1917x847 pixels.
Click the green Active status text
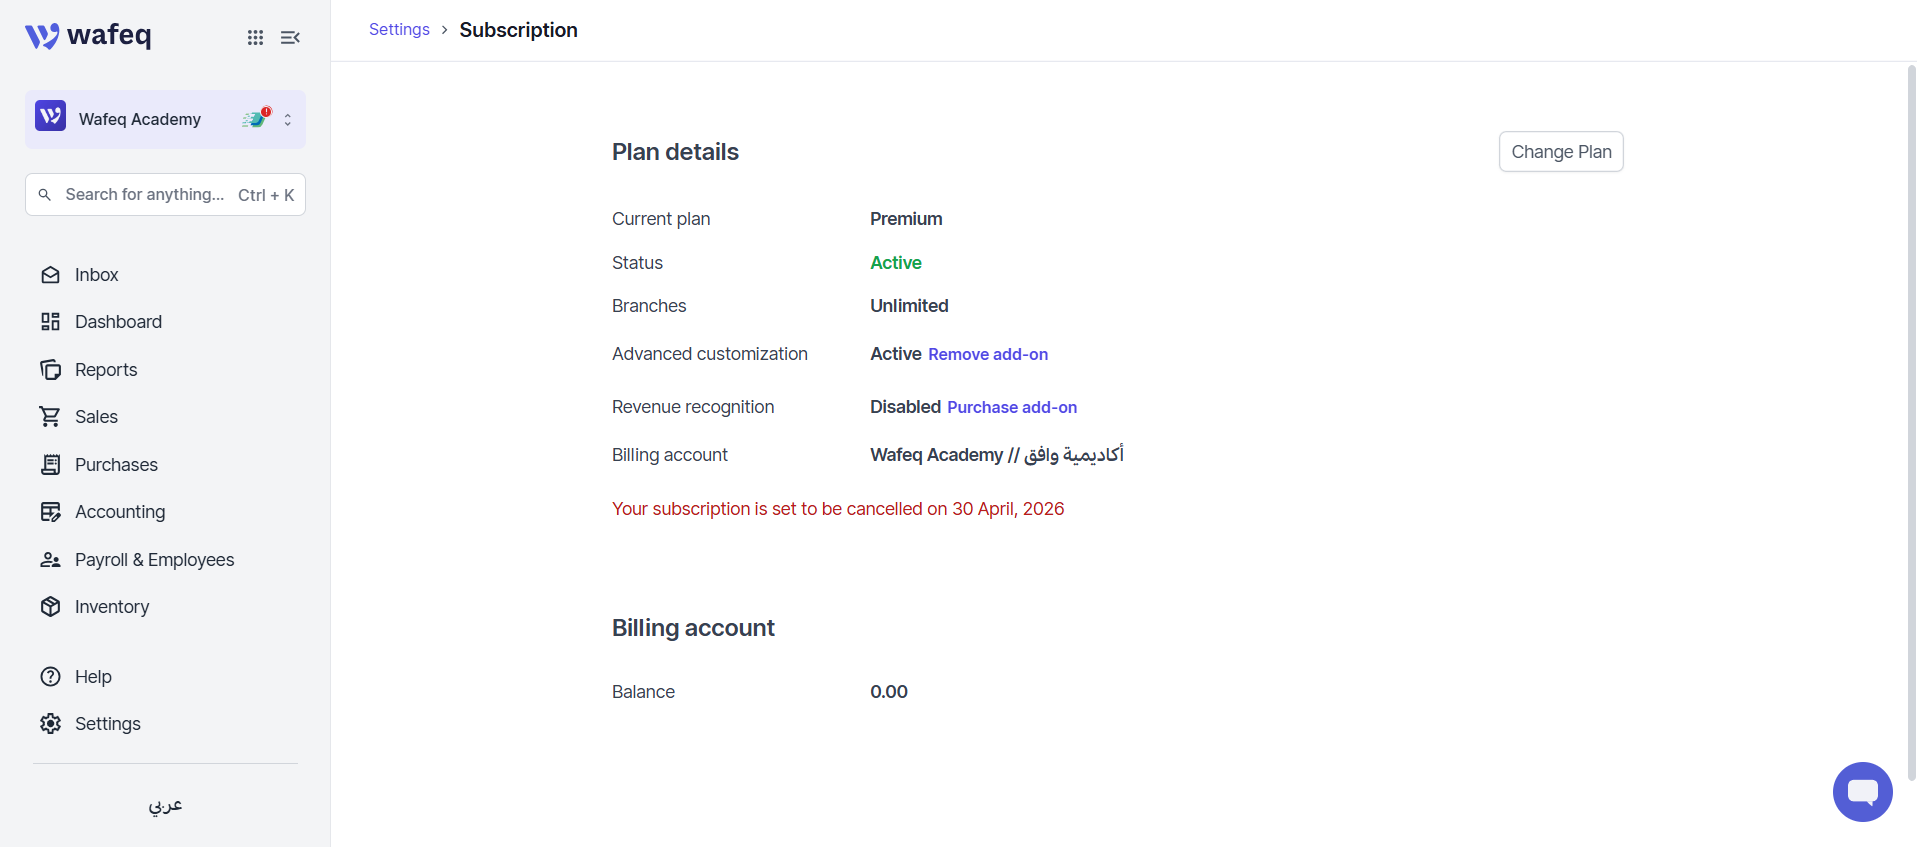point(896,263)
